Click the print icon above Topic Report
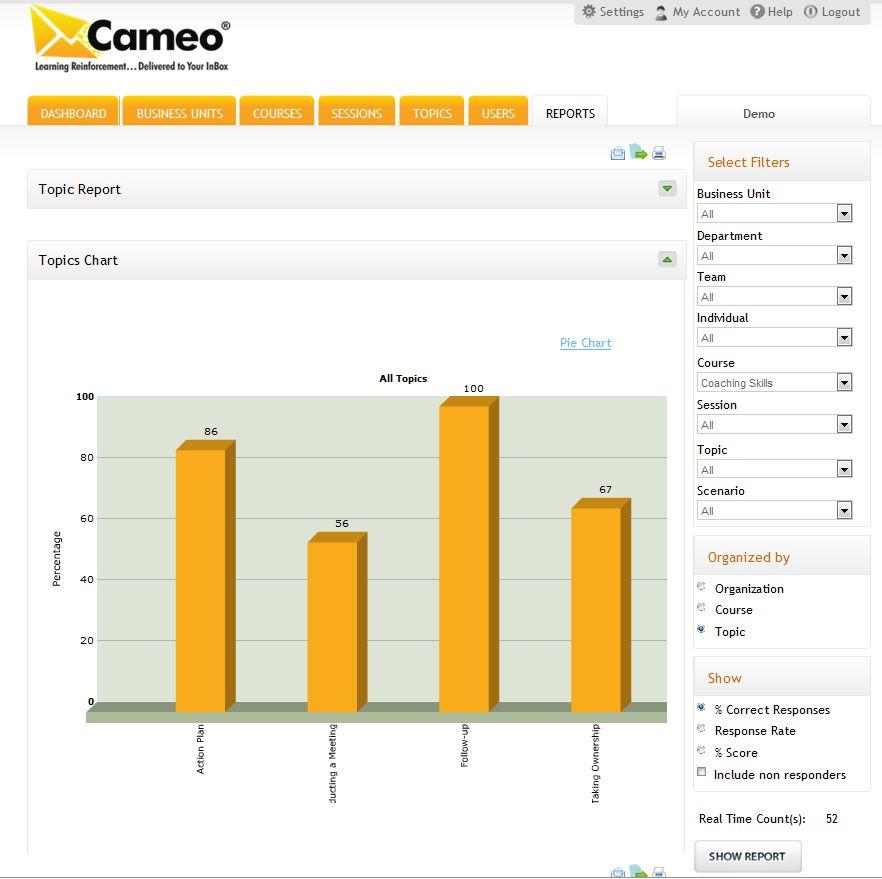Screen dimensions: 882x879 pyautogui.click(x=659, y=153)
